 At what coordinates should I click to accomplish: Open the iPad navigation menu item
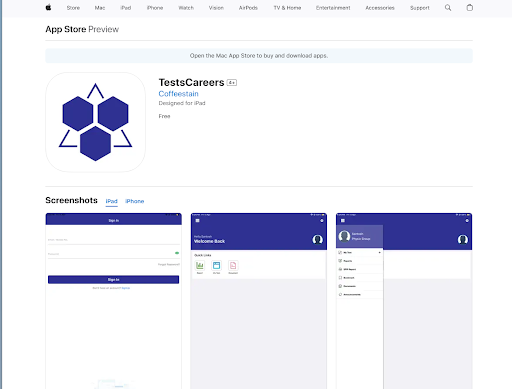tap(126, 8)
